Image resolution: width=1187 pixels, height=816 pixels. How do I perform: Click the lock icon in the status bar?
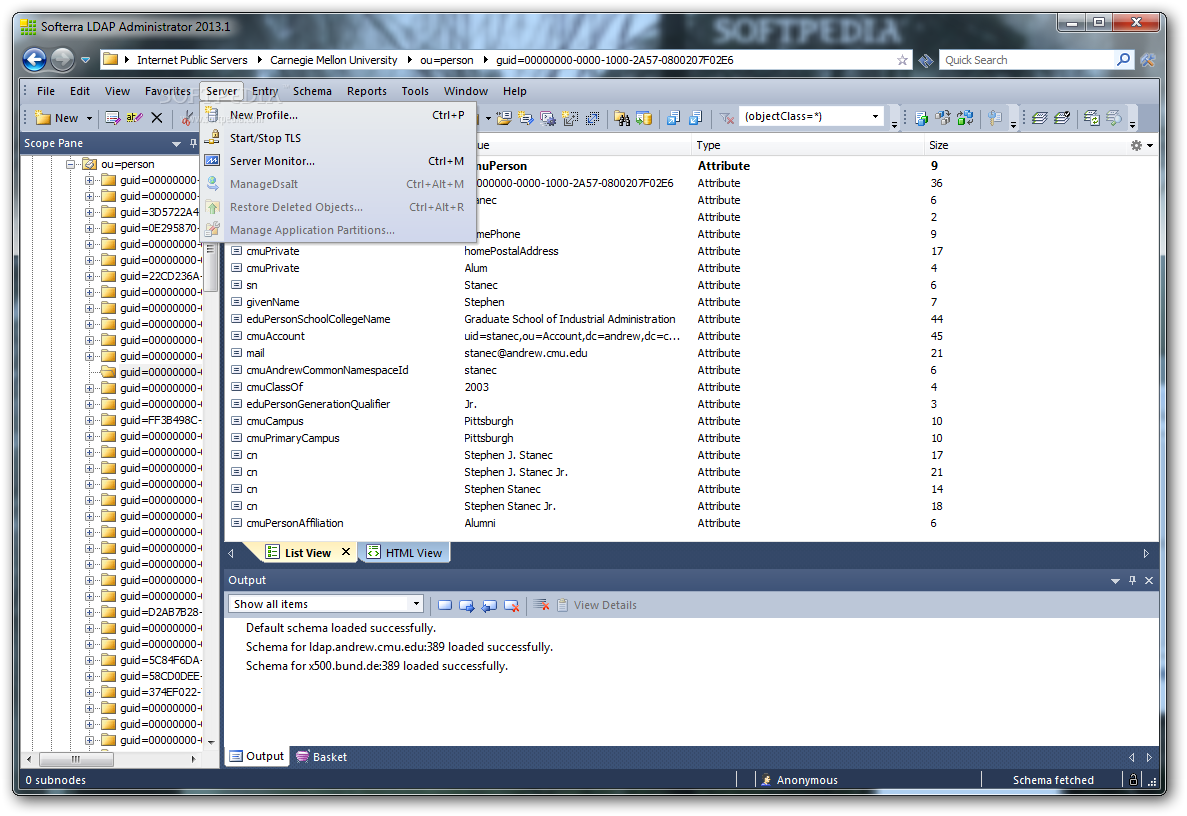[x=1132, y=779]
